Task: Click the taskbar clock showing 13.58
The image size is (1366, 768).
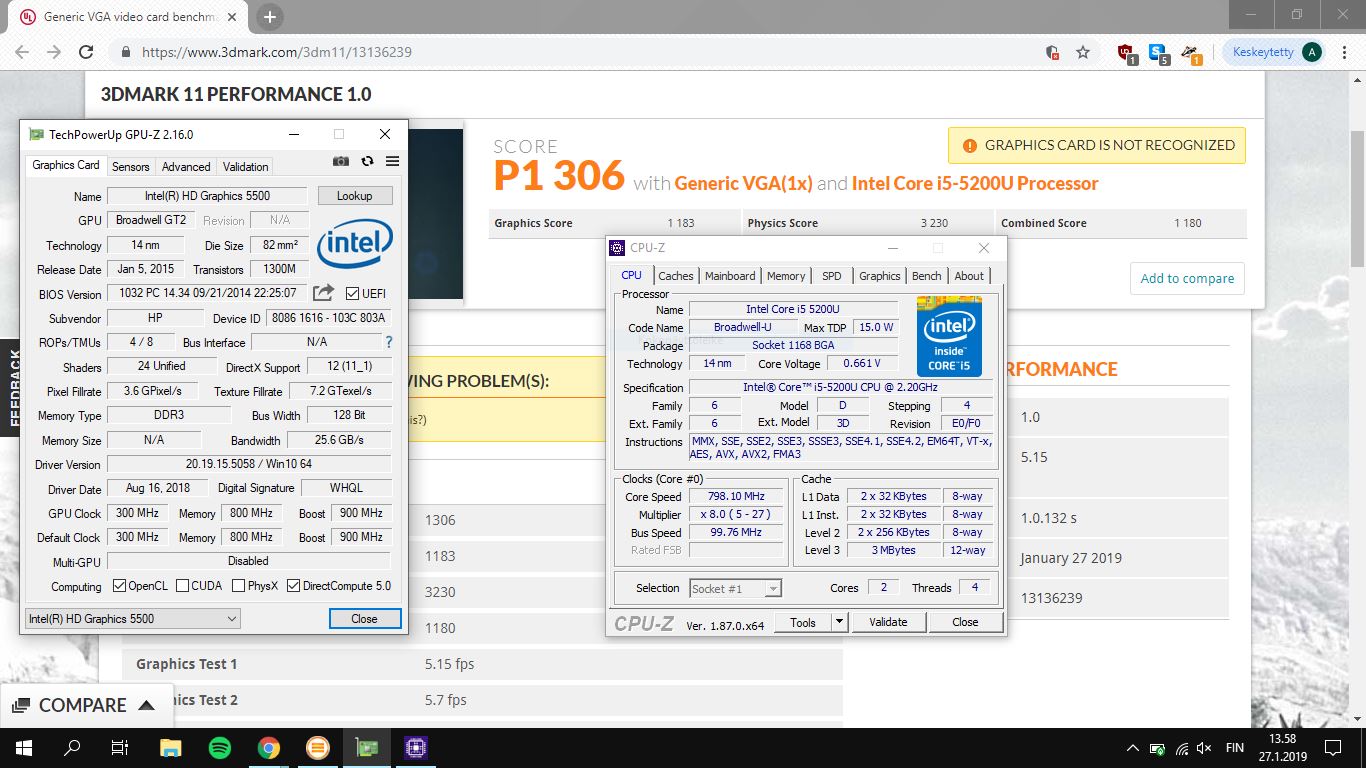Action: (1282, 747)
